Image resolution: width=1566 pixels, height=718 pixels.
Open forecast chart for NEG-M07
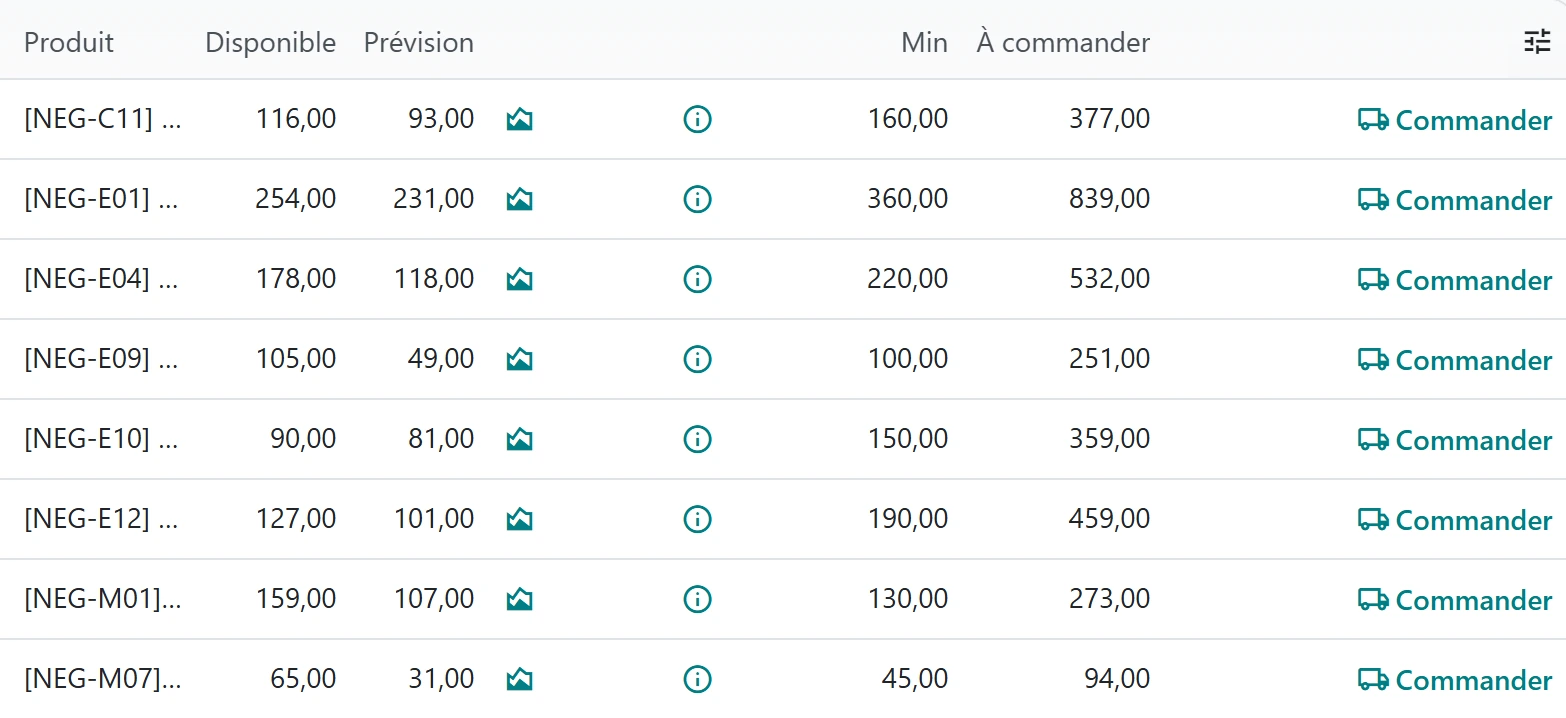pyautogui.click(x=519, y=680)
